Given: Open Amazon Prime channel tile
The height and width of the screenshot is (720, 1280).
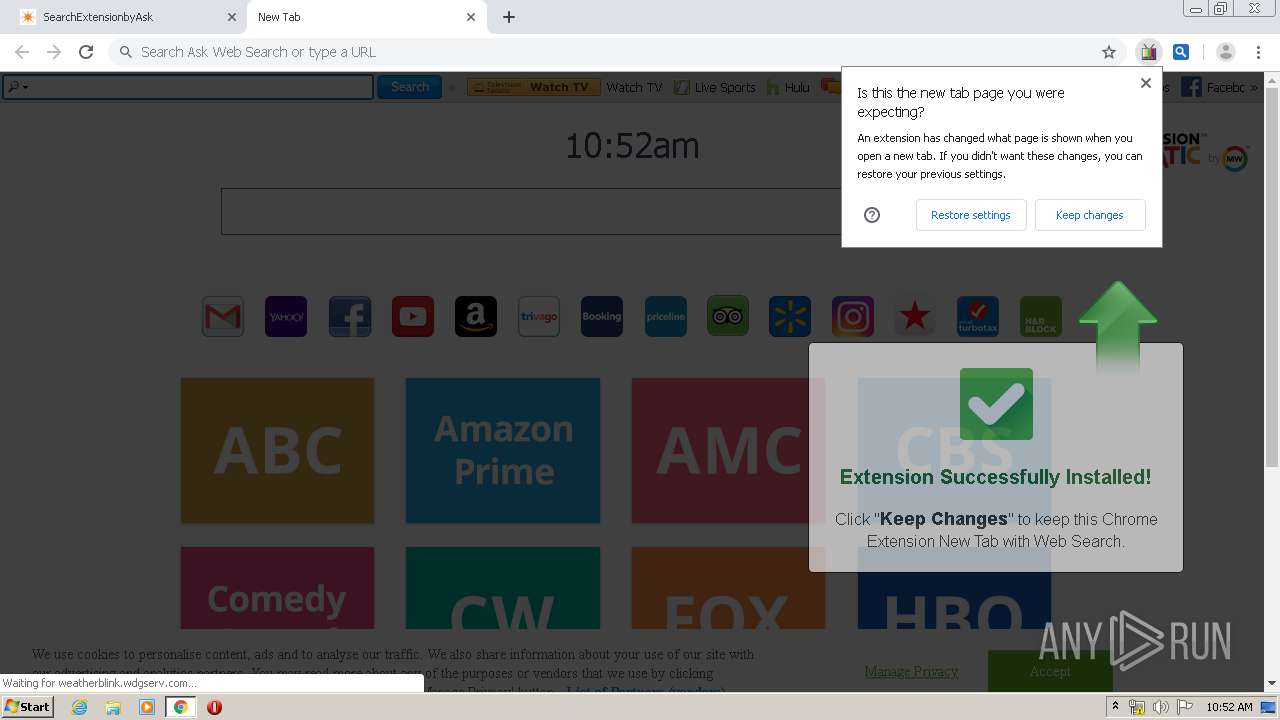Looking at the screenshot, I should pyautogui.click(x=503, y=450).
